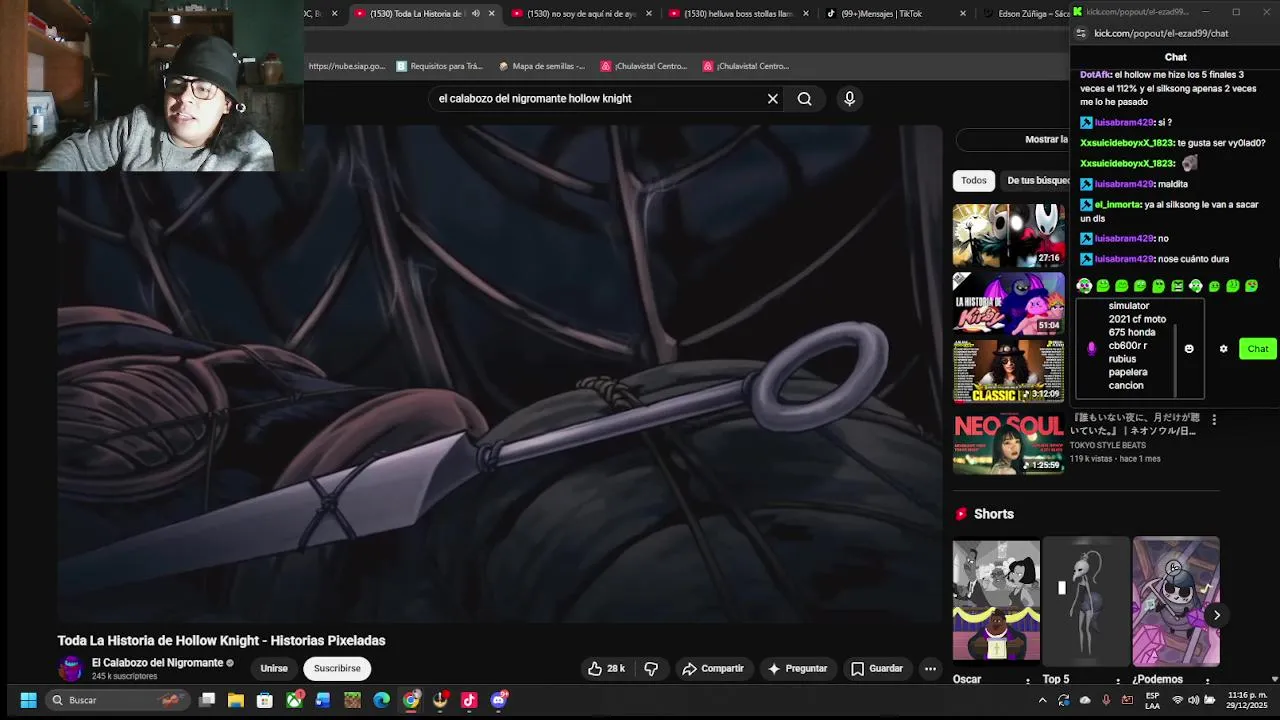Switch to no soy de aquí tab
This screenshot has height=720, width=1280.
click(582, 14)
